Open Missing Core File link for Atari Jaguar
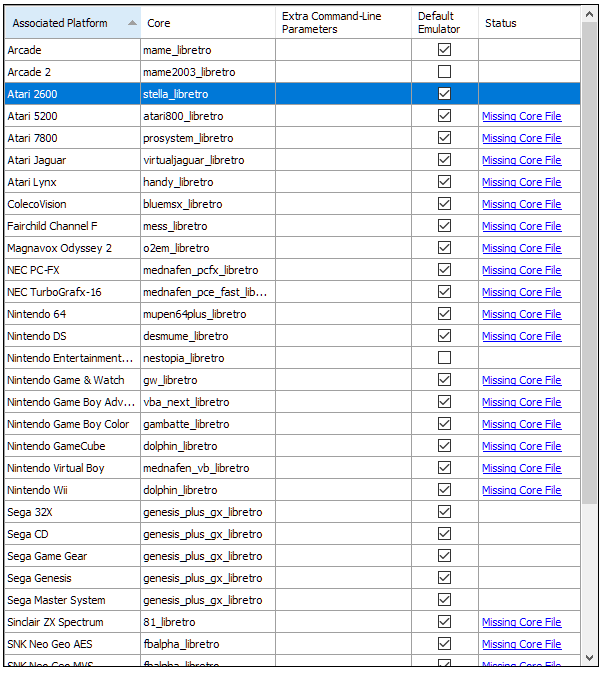This screenshot has width=606, height=673. tap(521, 160)
